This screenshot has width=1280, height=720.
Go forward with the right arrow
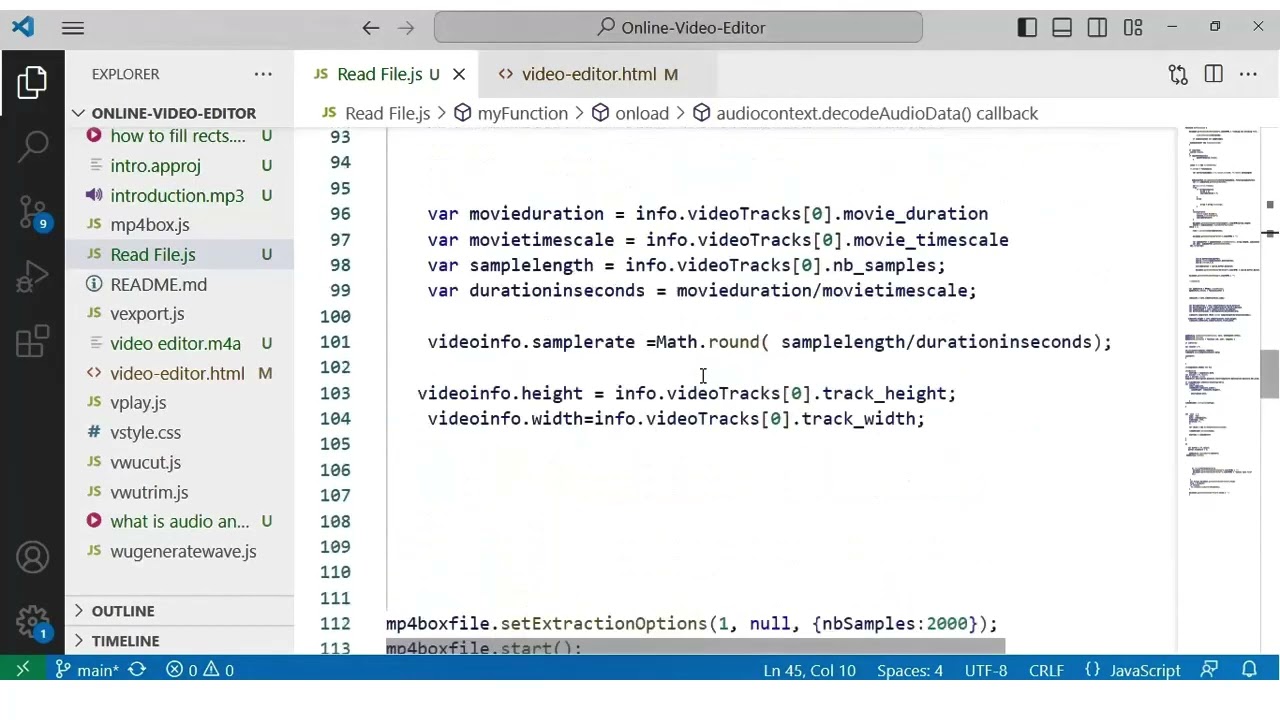(x=406, y=28)
